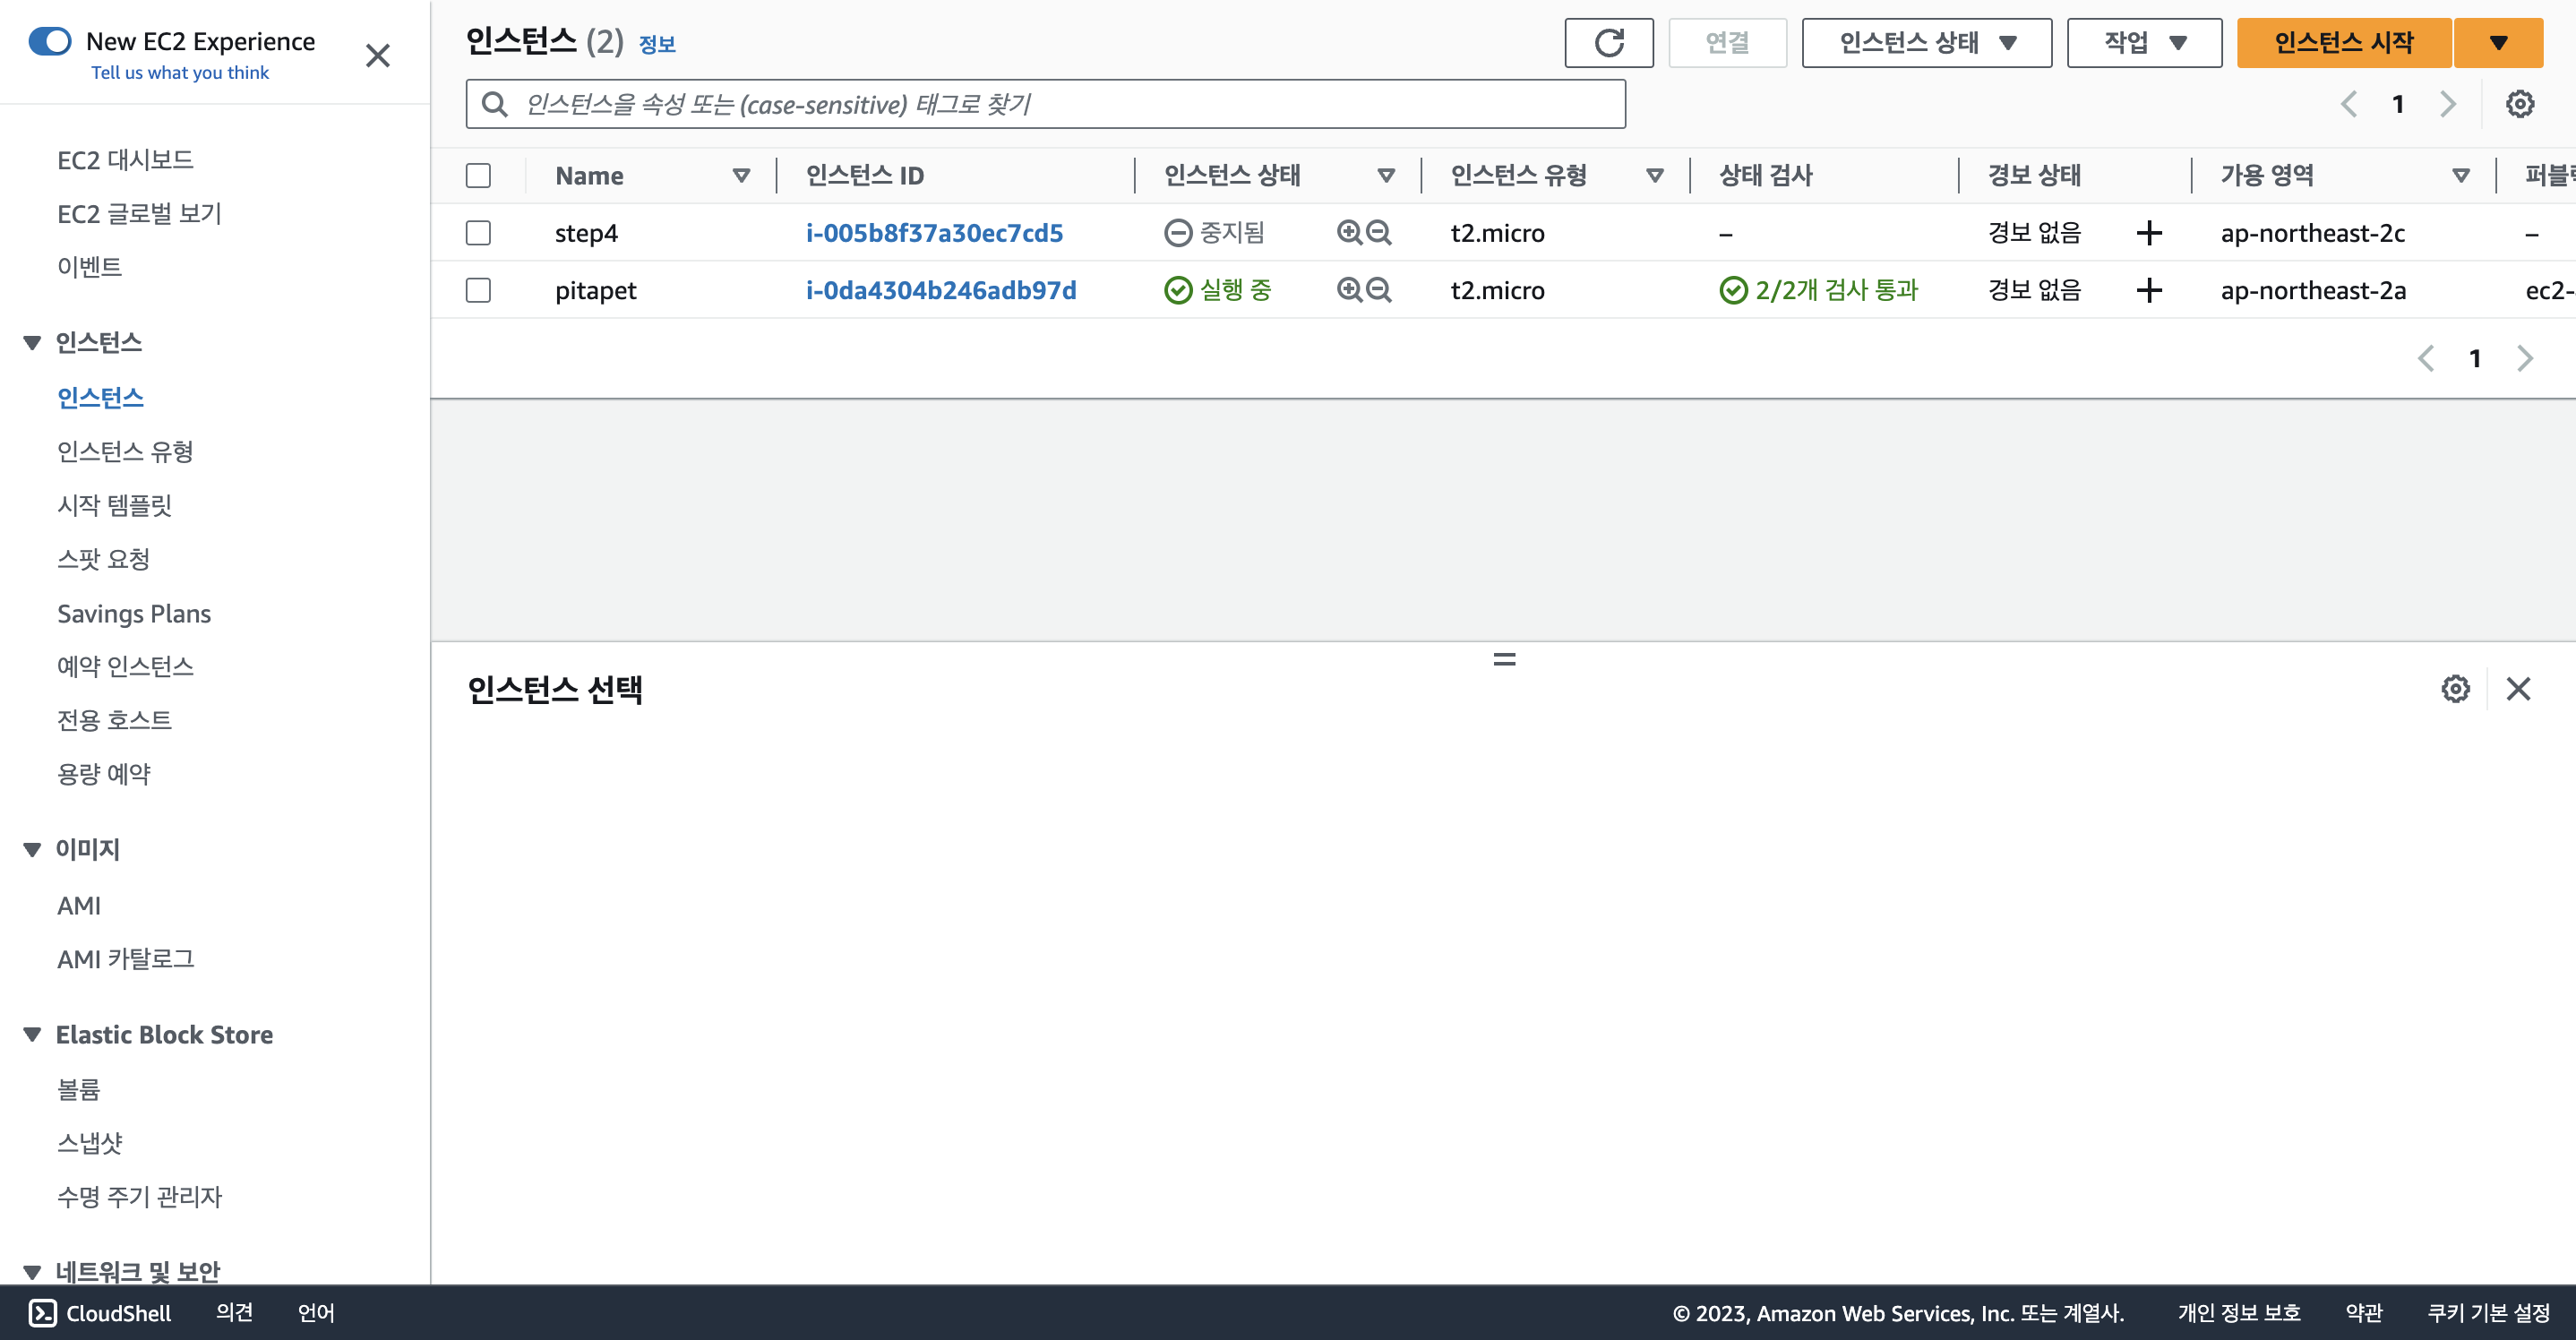Click zoom-in filter icon in step4 row
Viewport: 2576px width, 1340px height.
tap(1349, 233)
